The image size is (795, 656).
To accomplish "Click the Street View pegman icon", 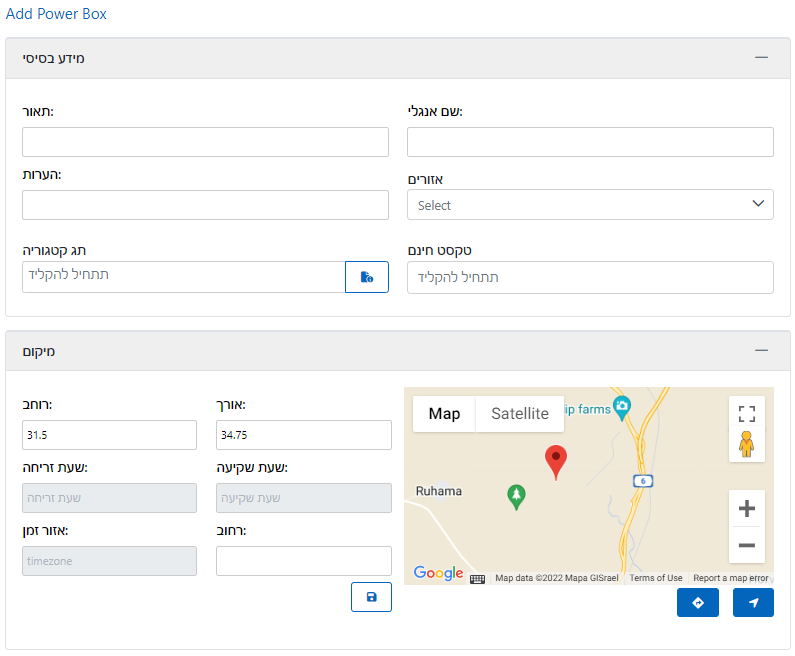I will click(x=746, y=444).
